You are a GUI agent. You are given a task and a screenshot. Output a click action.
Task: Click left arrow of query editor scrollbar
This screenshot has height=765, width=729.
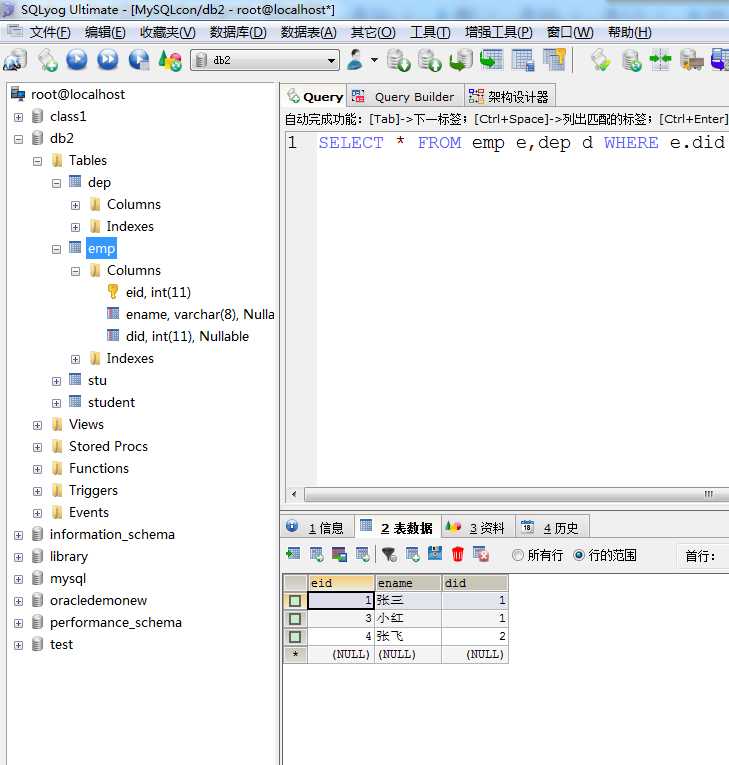click(294, 494)
